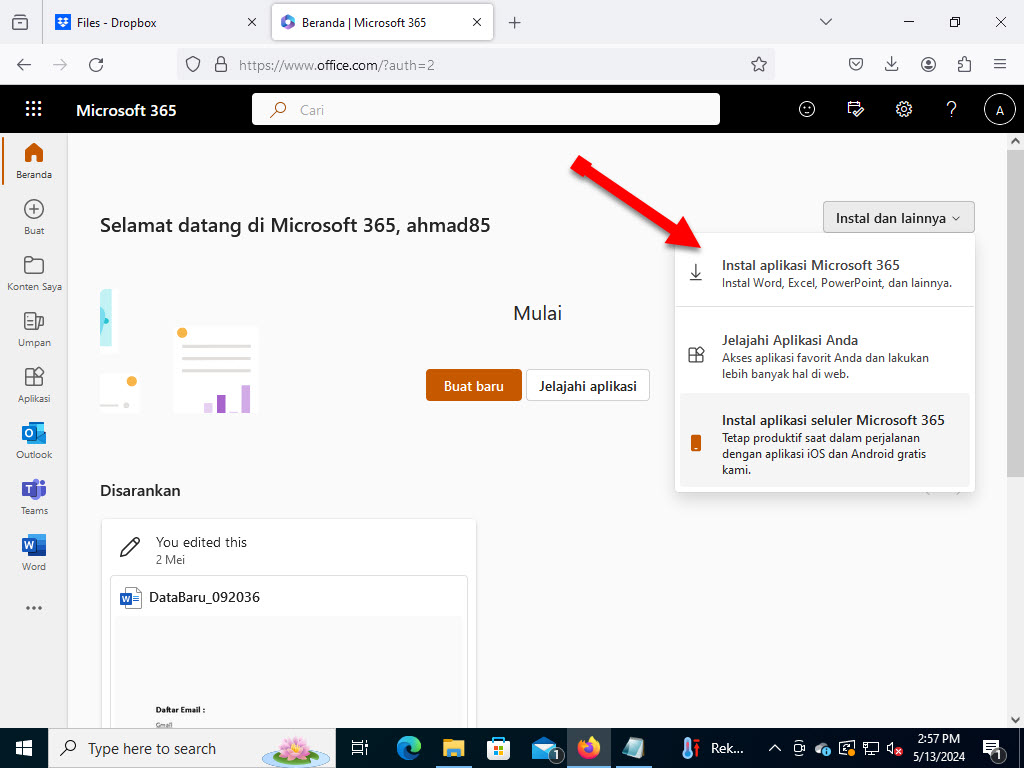Open the Umpan feed icon

[33, 327]
